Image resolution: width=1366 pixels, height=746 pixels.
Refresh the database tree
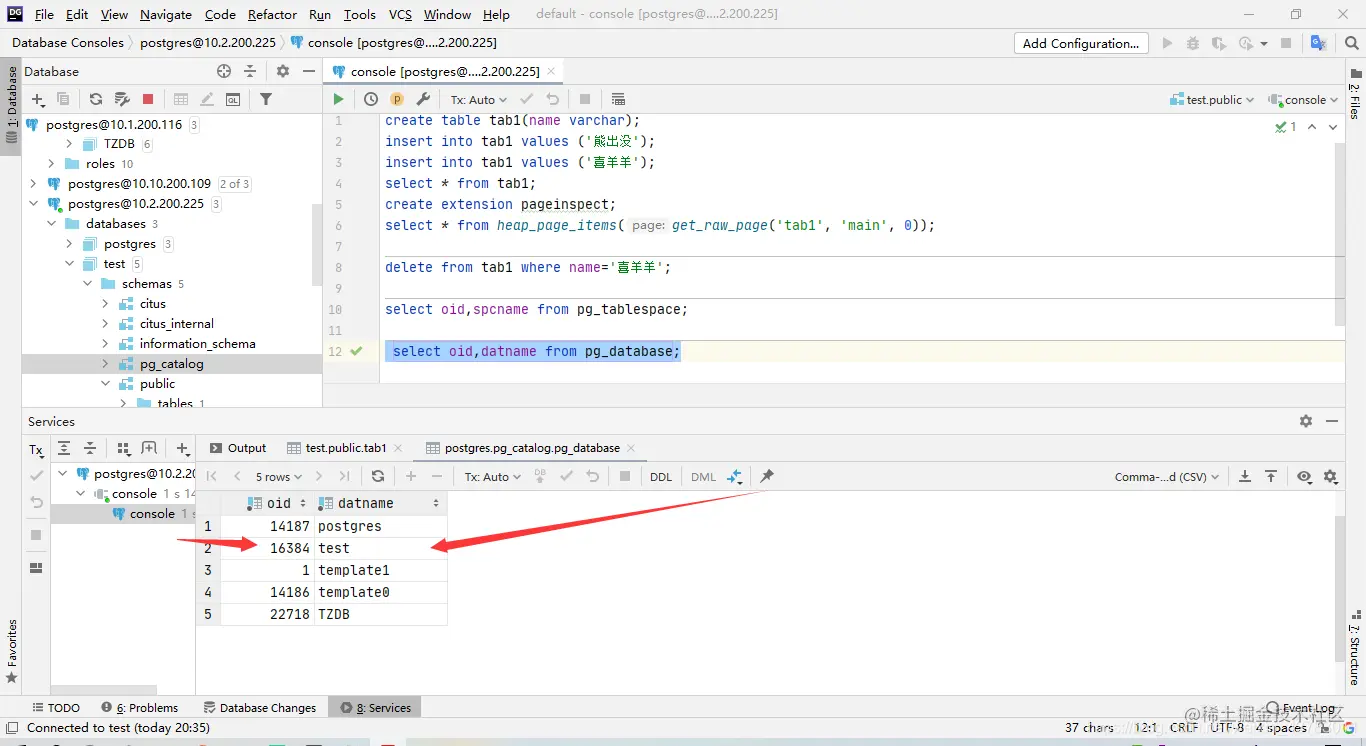tap(96, 99)
